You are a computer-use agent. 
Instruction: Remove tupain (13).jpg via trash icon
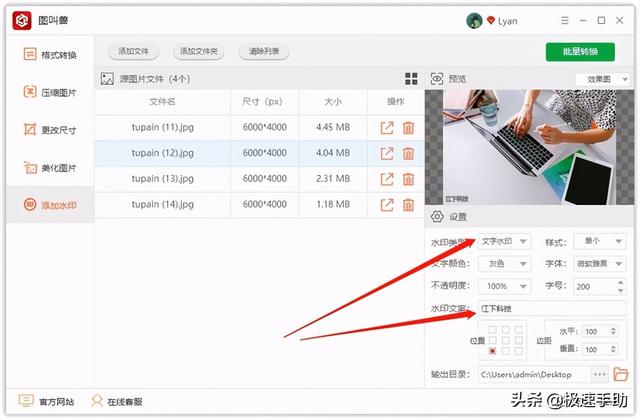pyautogui.click(x=408, y=180)
